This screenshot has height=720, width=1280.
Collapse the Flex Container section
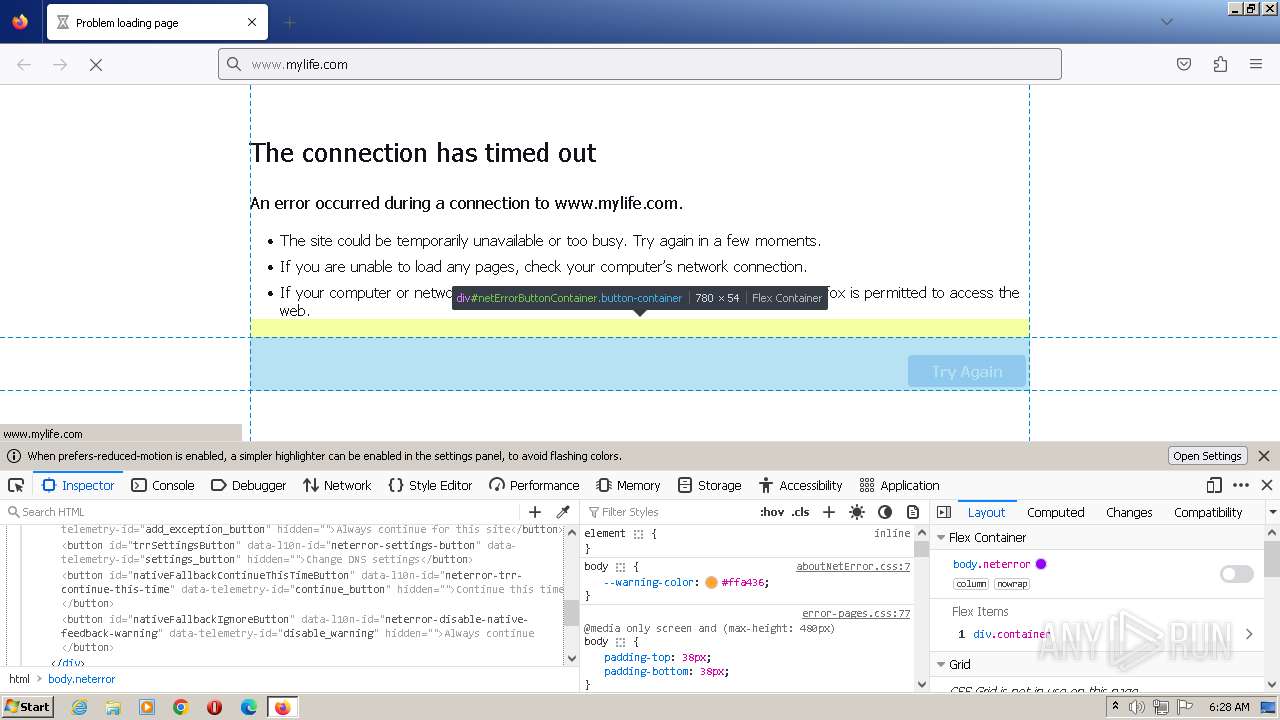tap(940, 537)
